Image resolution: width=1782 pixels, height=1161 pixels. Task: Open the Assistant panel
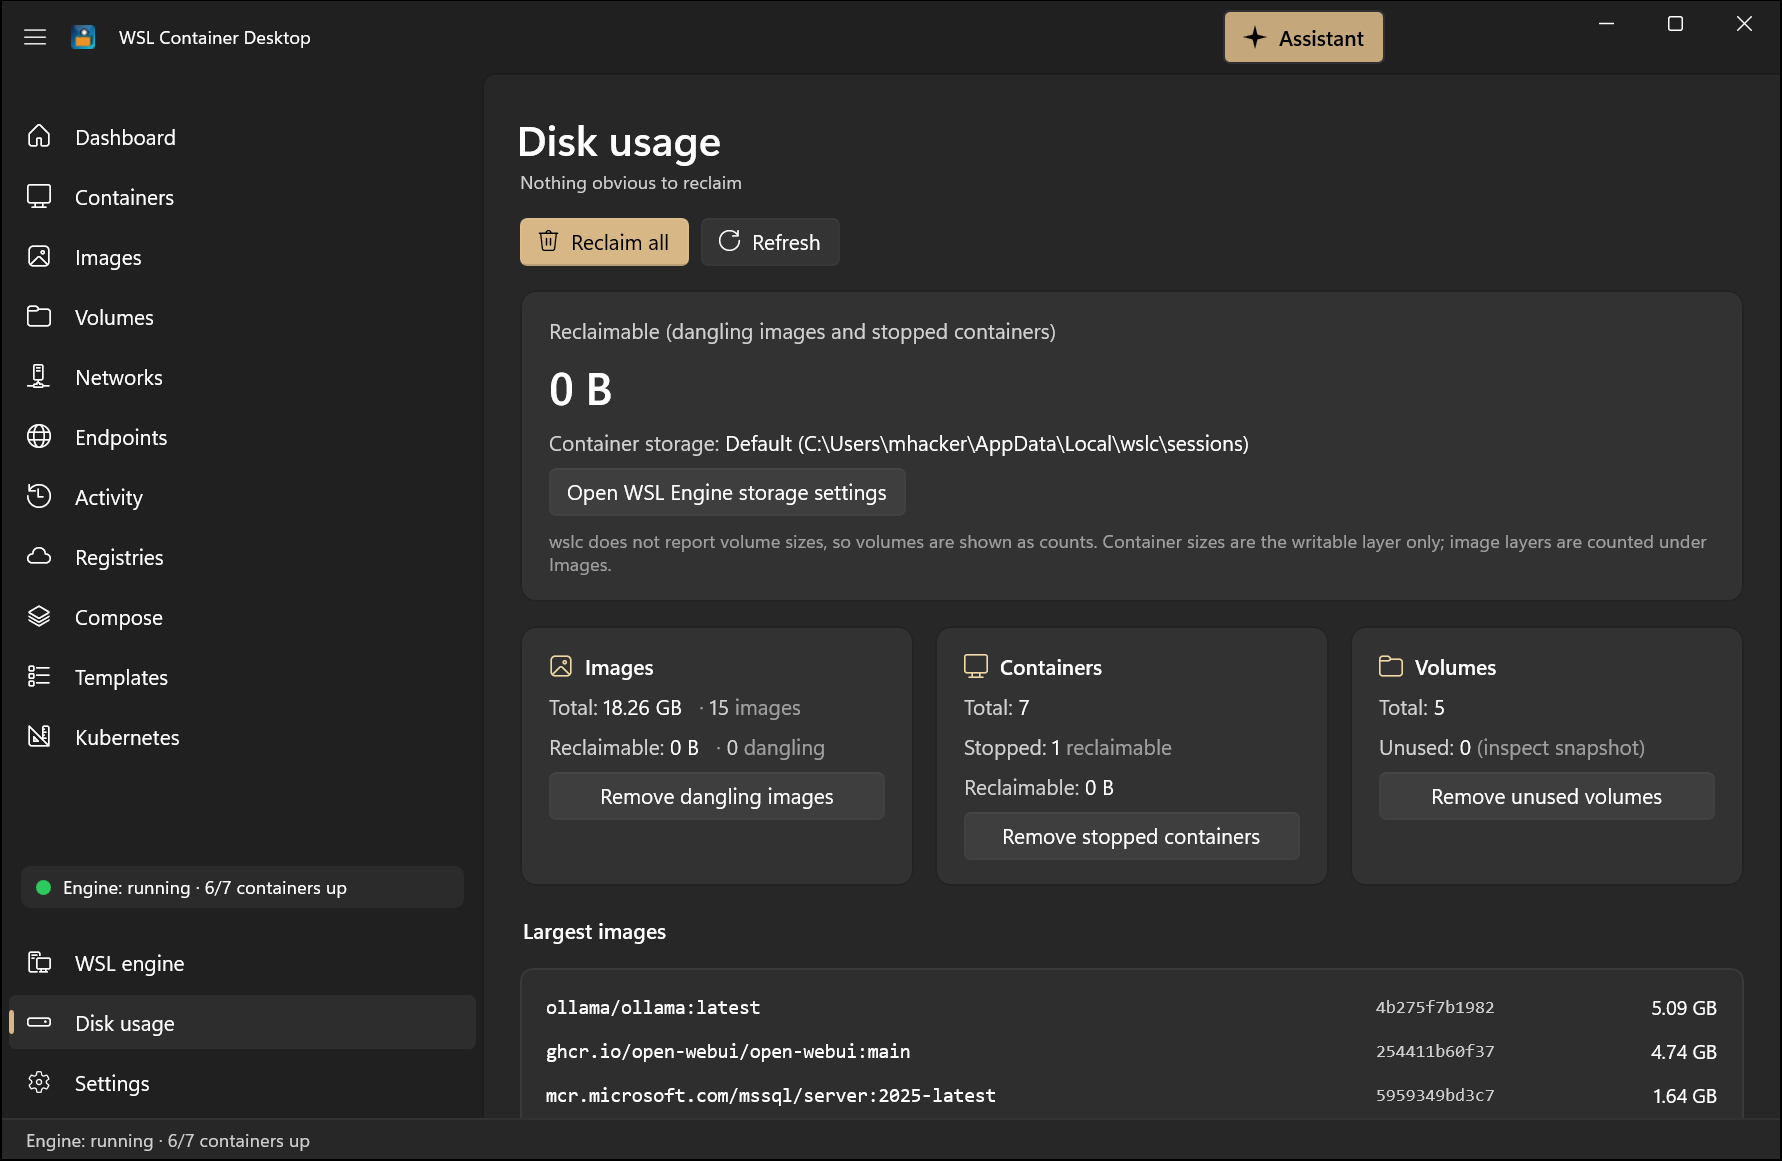pos(1304,38)
